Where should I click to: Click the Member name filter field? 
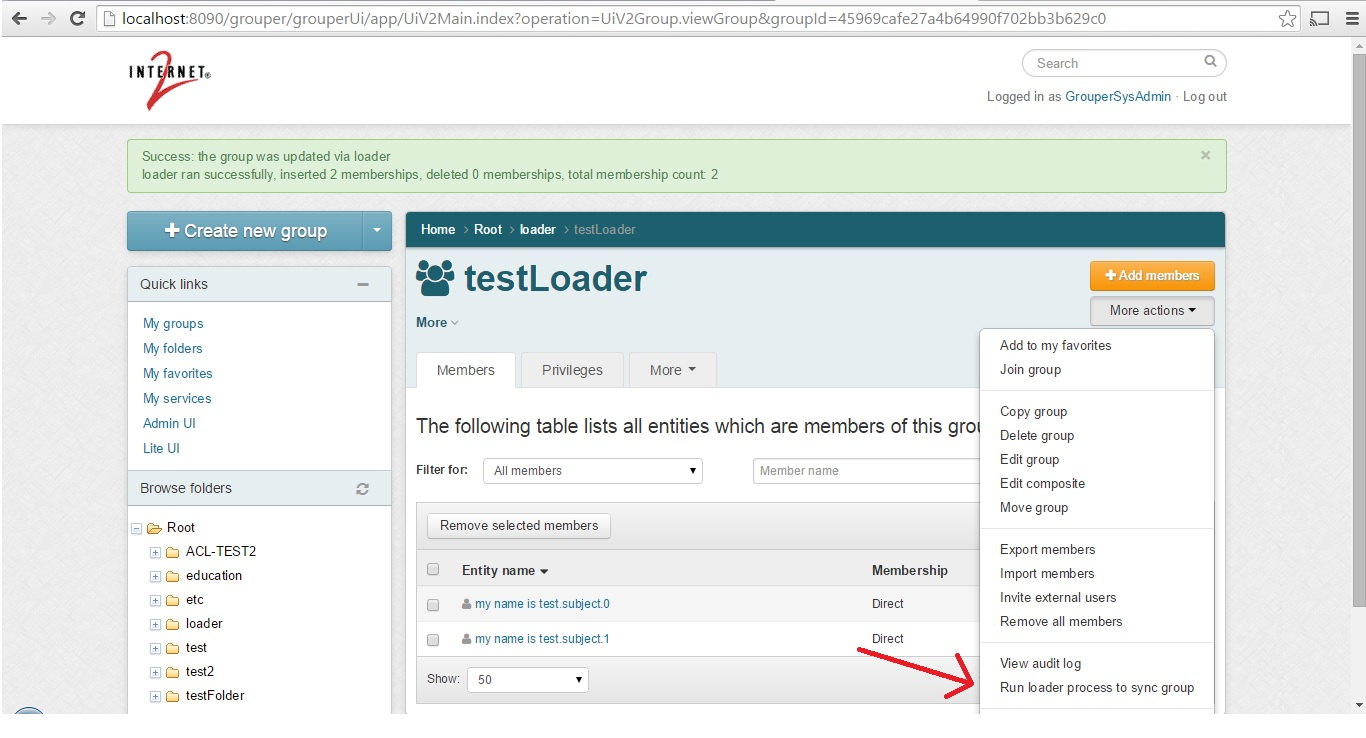click(866, 471)
